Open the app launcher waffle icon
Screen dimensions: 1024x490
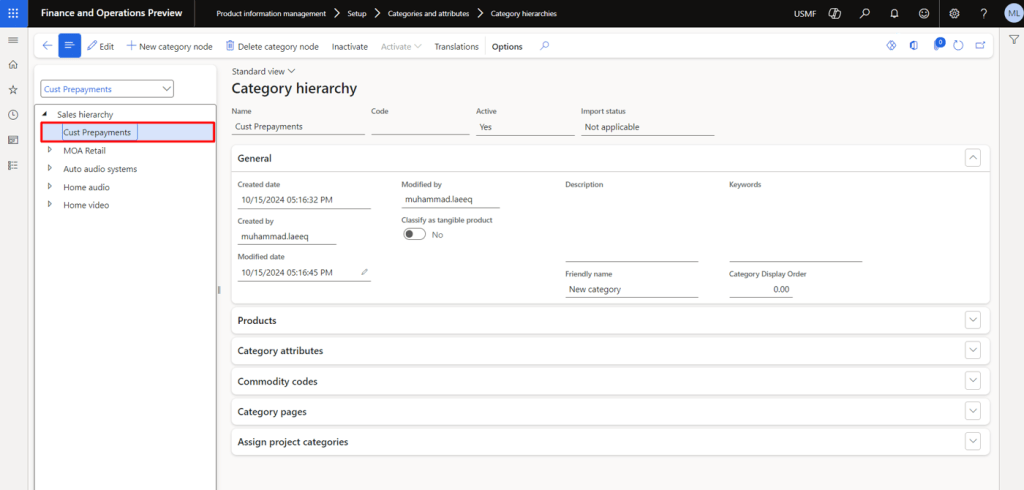pyautogui.click(x=13, y=13)
